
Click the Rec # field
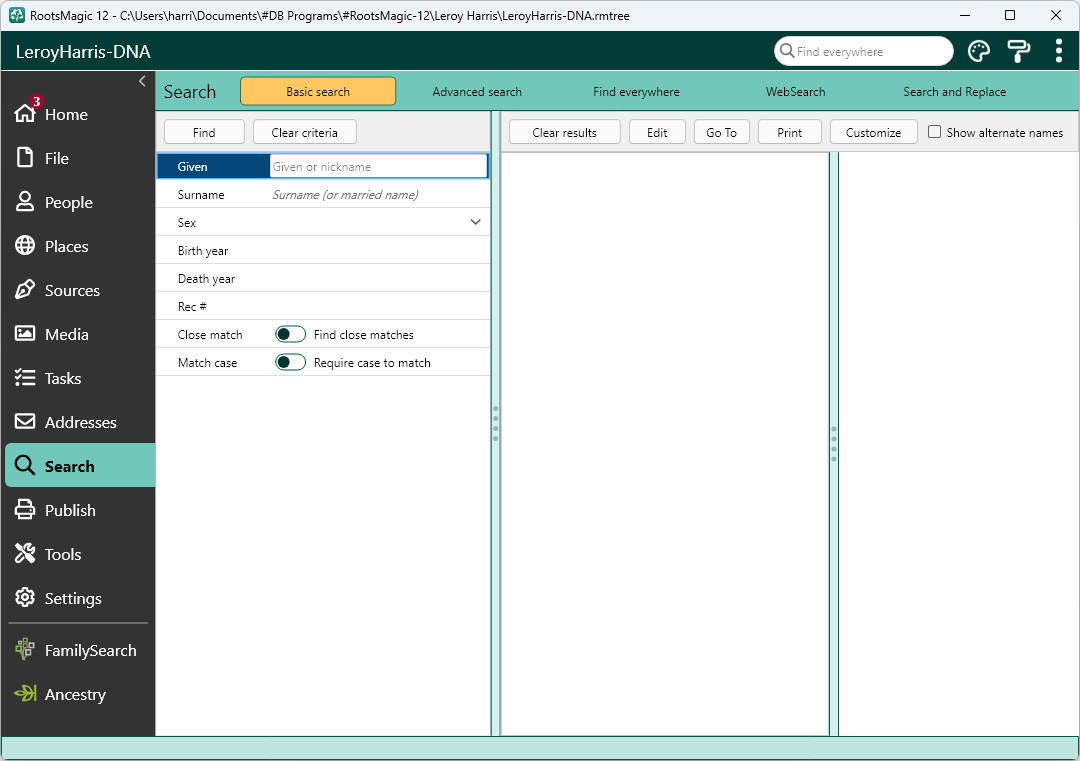pyautogui.click(x=378, y=306)
